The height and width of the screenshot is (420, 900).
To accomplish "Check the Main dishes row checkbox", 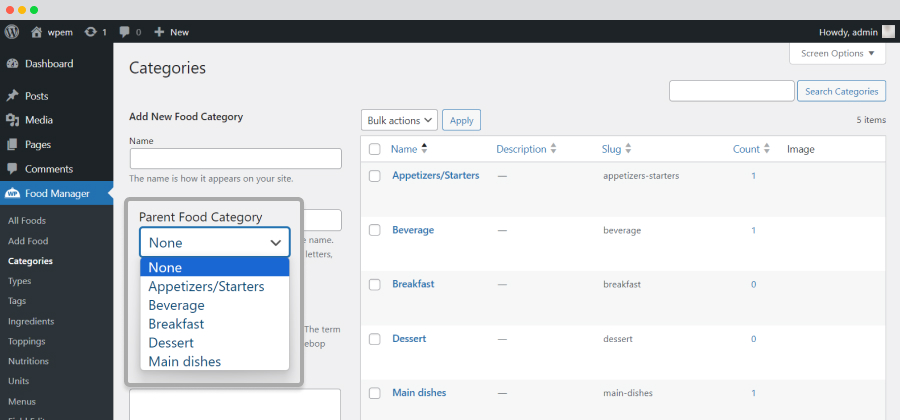I will [x=375, y=393].
